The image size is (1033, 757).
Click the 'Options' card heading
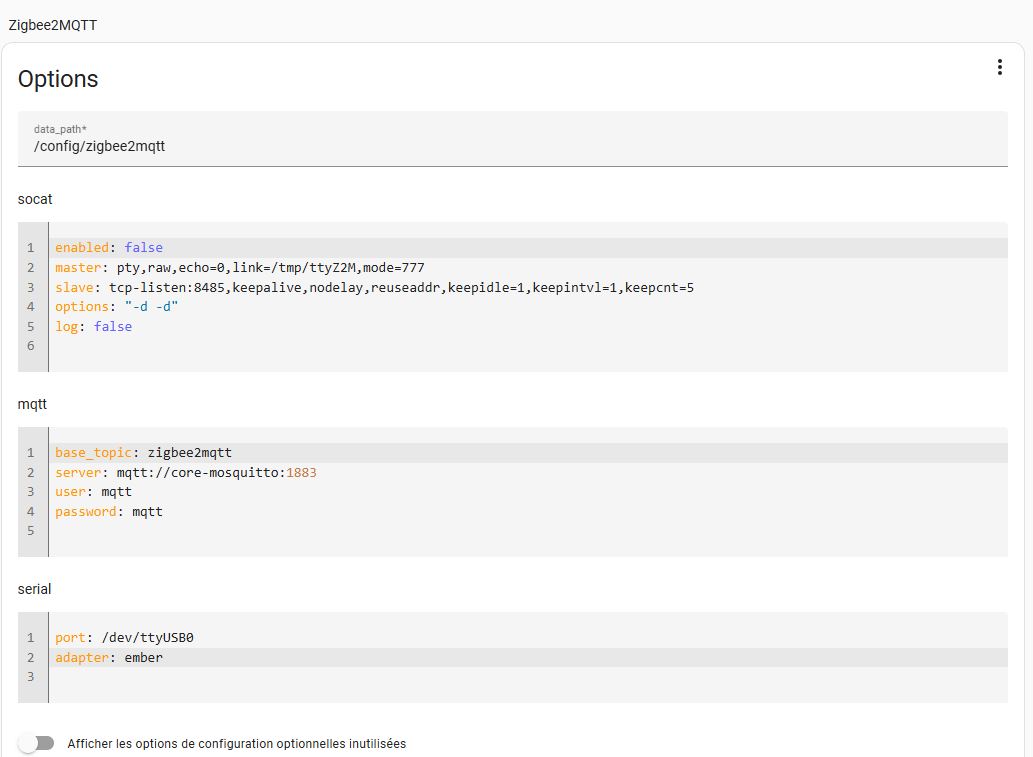pyautogui.click(x=58, y=79)
